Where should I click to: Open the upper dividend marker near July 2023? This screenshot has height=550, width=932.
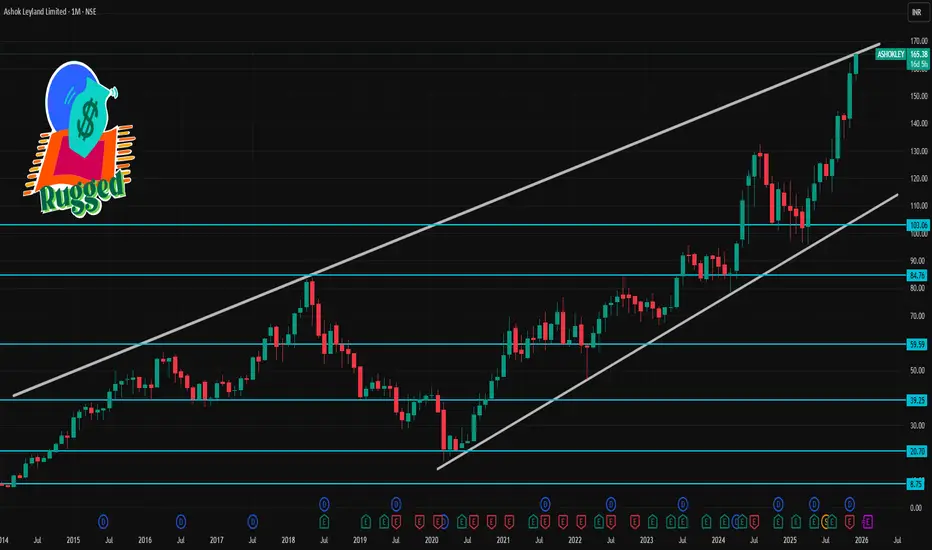click(683, 504)
